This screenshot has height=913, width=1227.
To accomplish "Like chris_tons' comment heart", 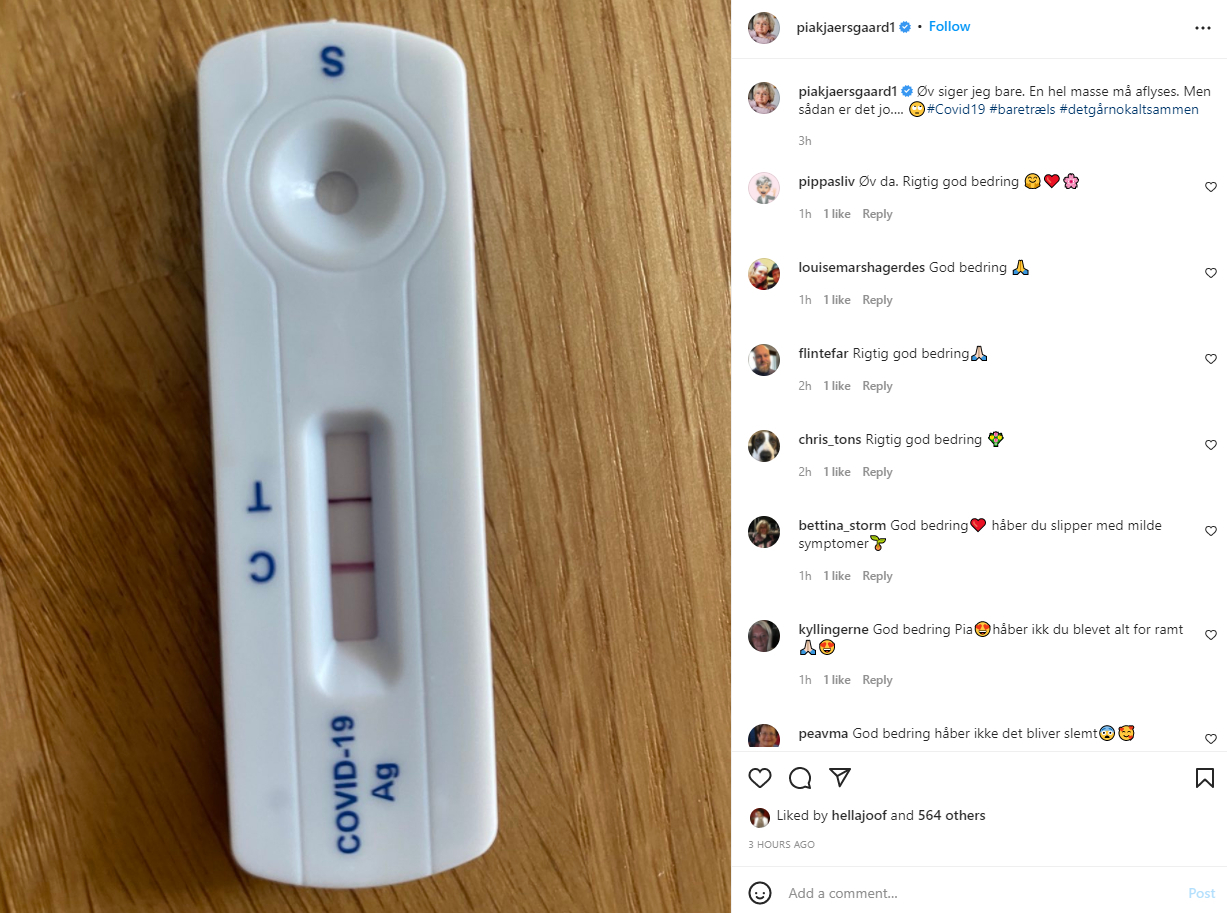I will point(1211,445).
